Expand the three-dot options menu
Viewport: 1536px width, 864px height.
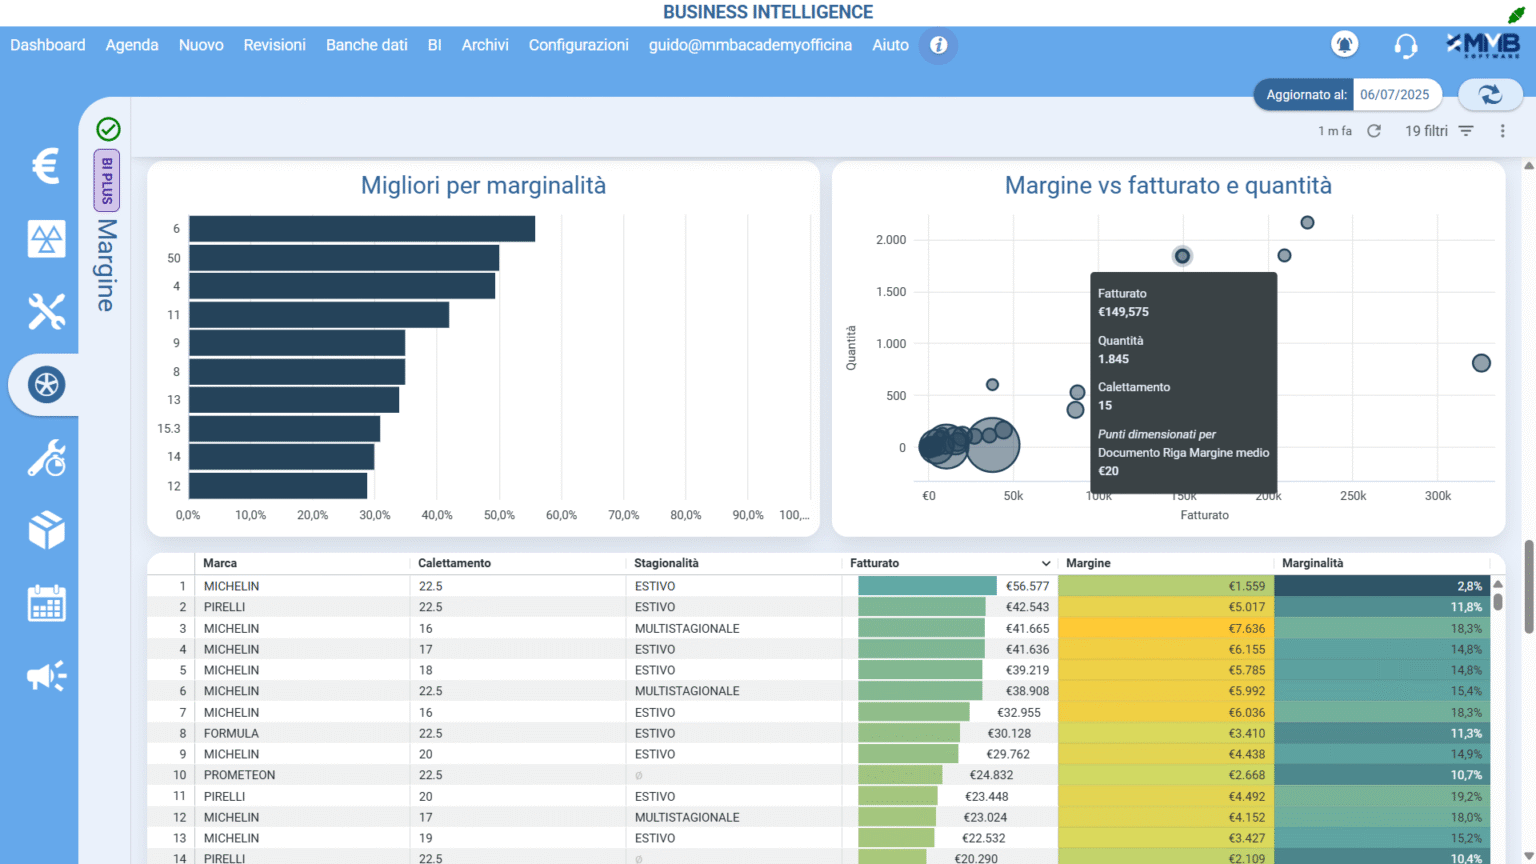point(1502,131)
